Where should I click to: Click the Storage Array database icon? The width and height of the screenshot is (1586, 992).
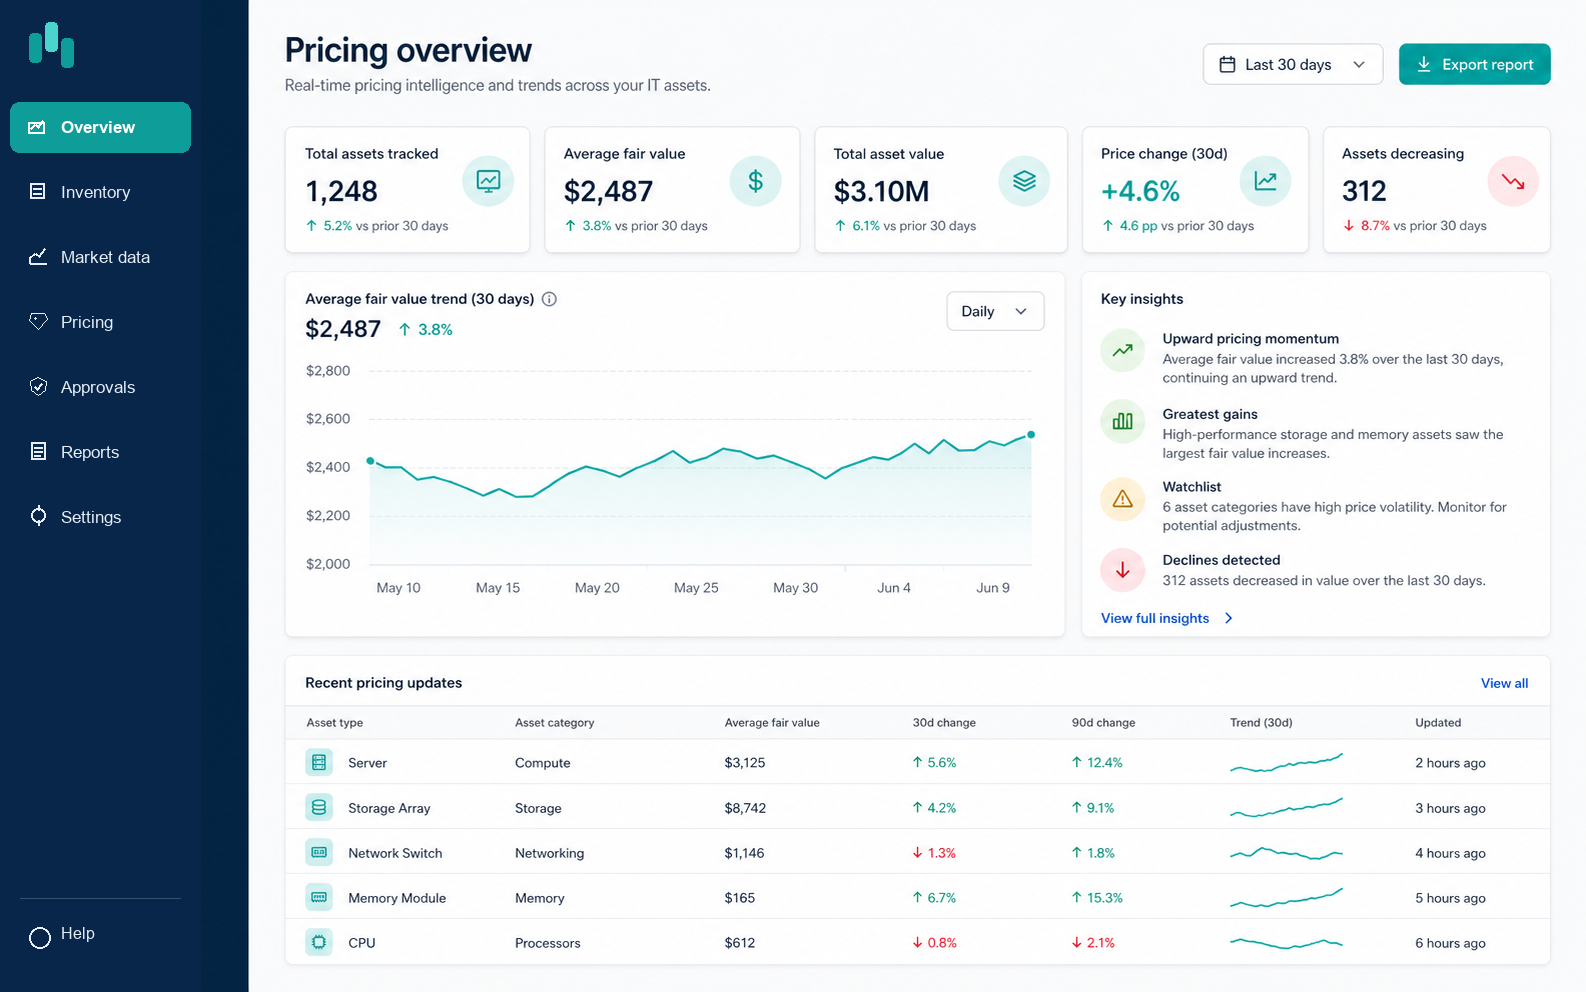click(x=319, y=807)
